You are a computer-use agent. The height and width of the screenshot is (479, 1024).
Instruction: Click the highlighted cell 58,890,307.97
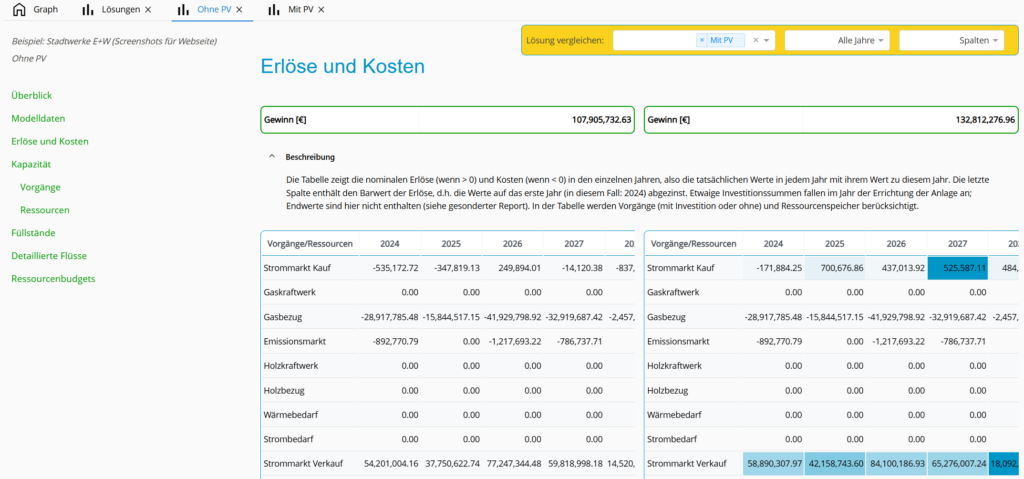tap(773, 464)
